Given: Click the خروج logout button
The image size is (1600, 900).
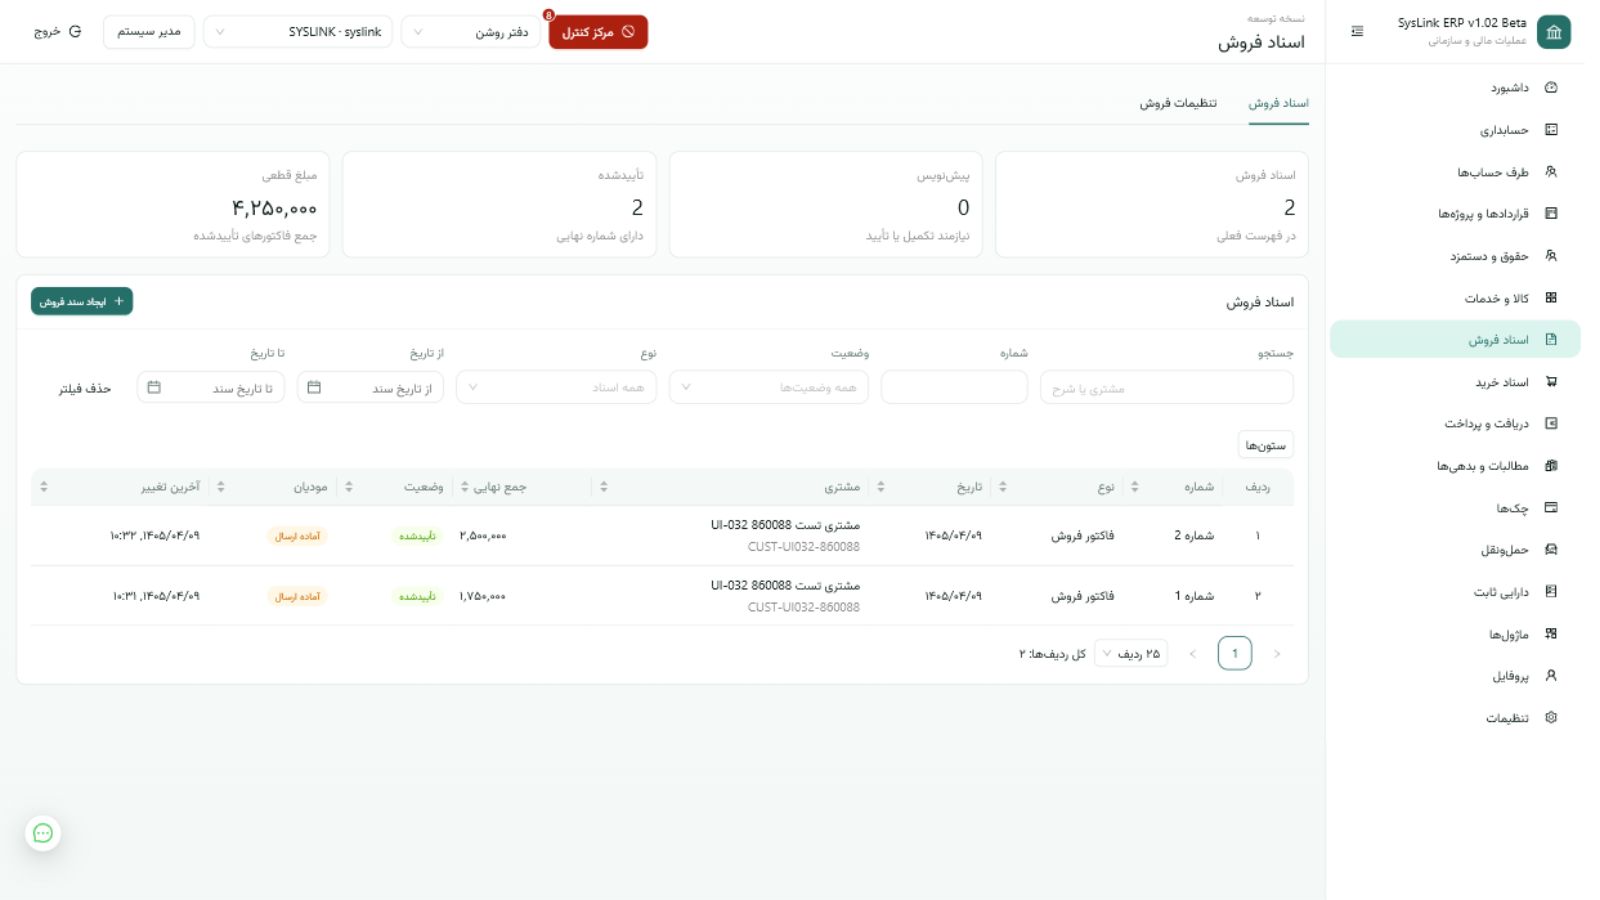Looking at the screenshot, I should click(x=57, y=32).
